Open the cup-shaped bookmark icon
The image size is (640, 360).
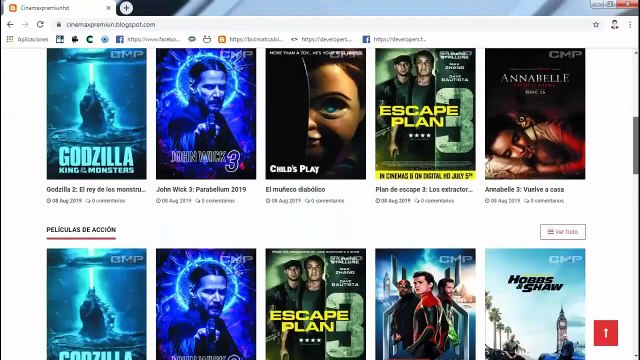[207, 39]
